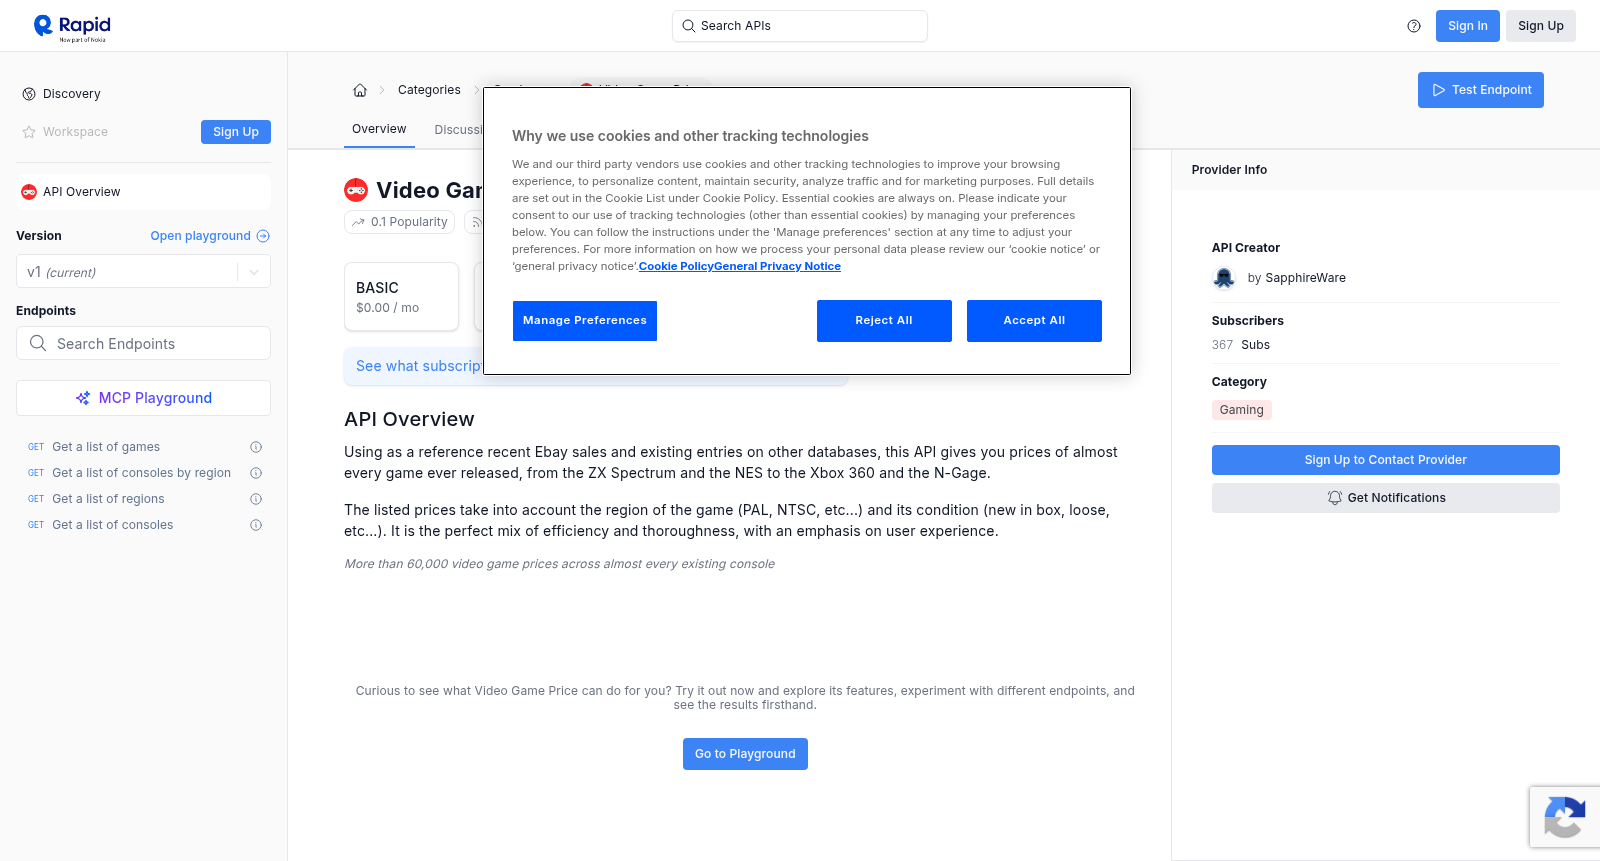Open Discovery in the sidebar

pyautogui.click(x=72, y=94)
